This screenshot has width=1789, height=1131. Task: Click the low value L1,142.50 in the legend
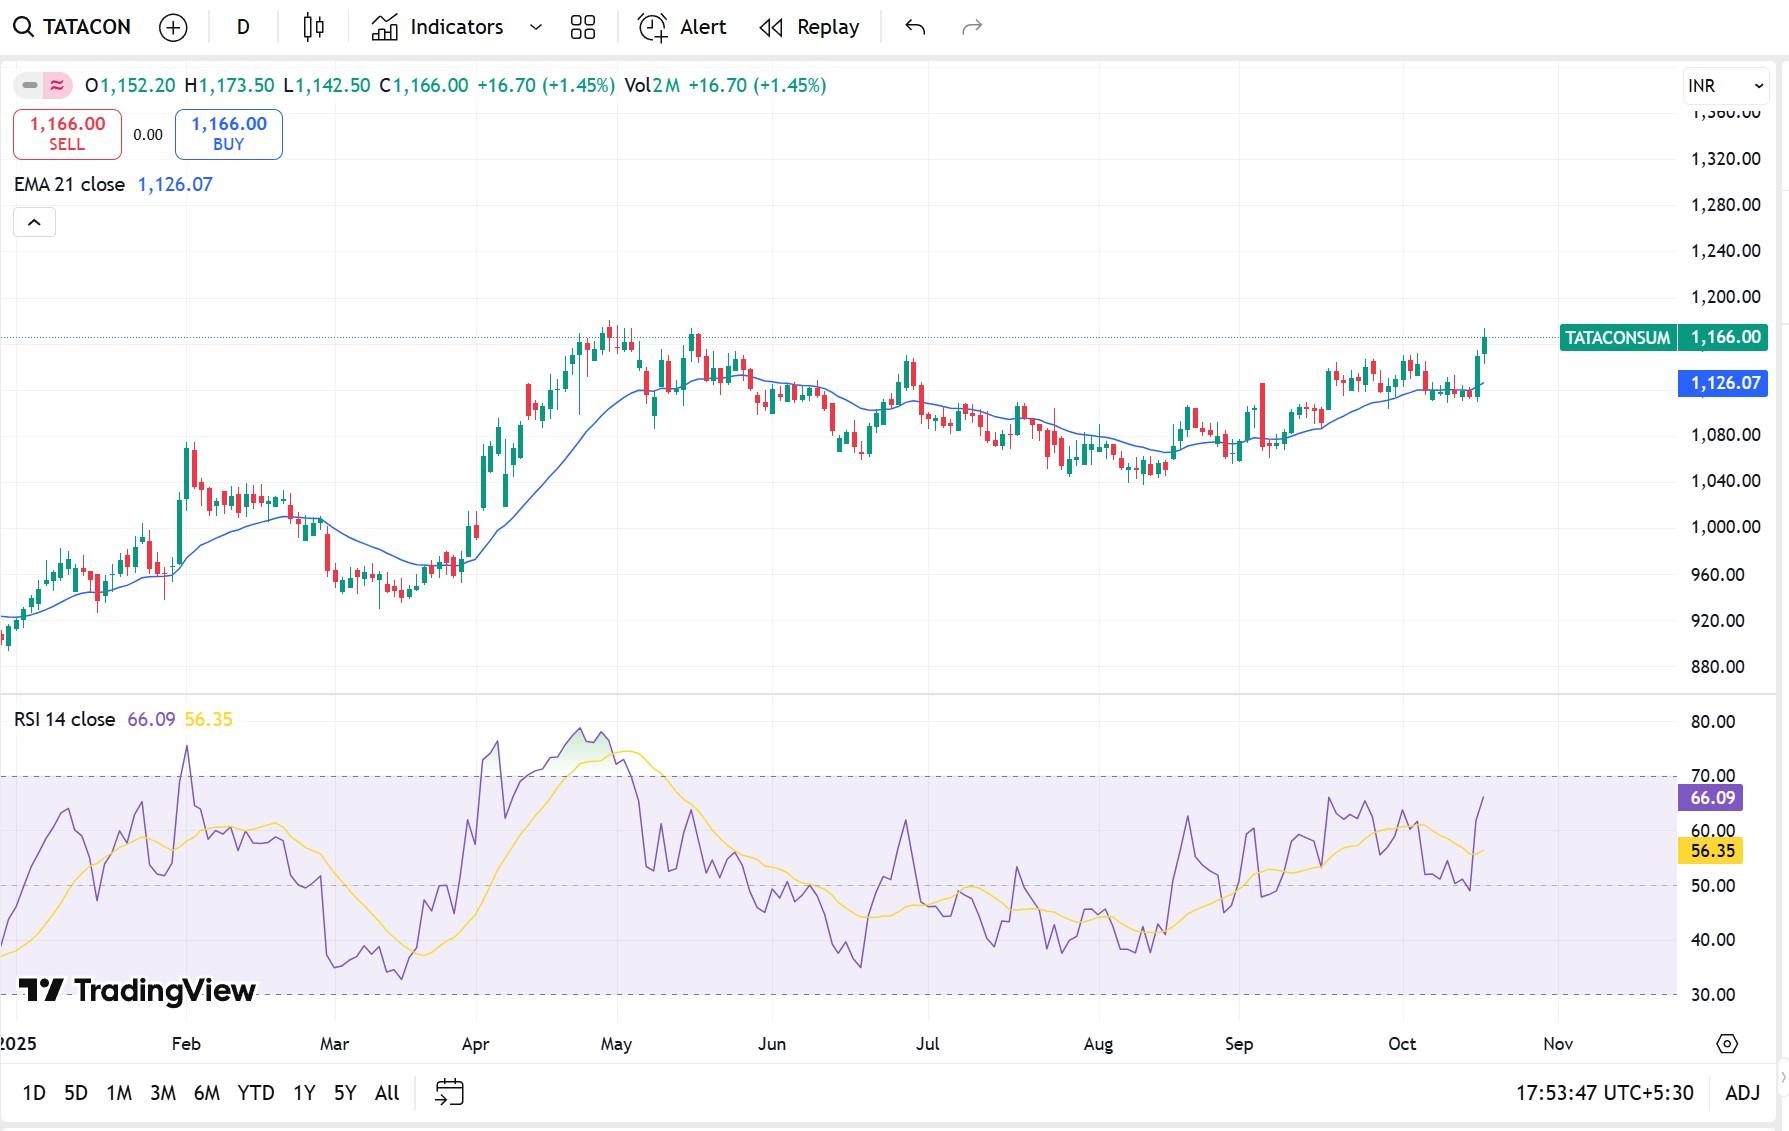(327, 86)
